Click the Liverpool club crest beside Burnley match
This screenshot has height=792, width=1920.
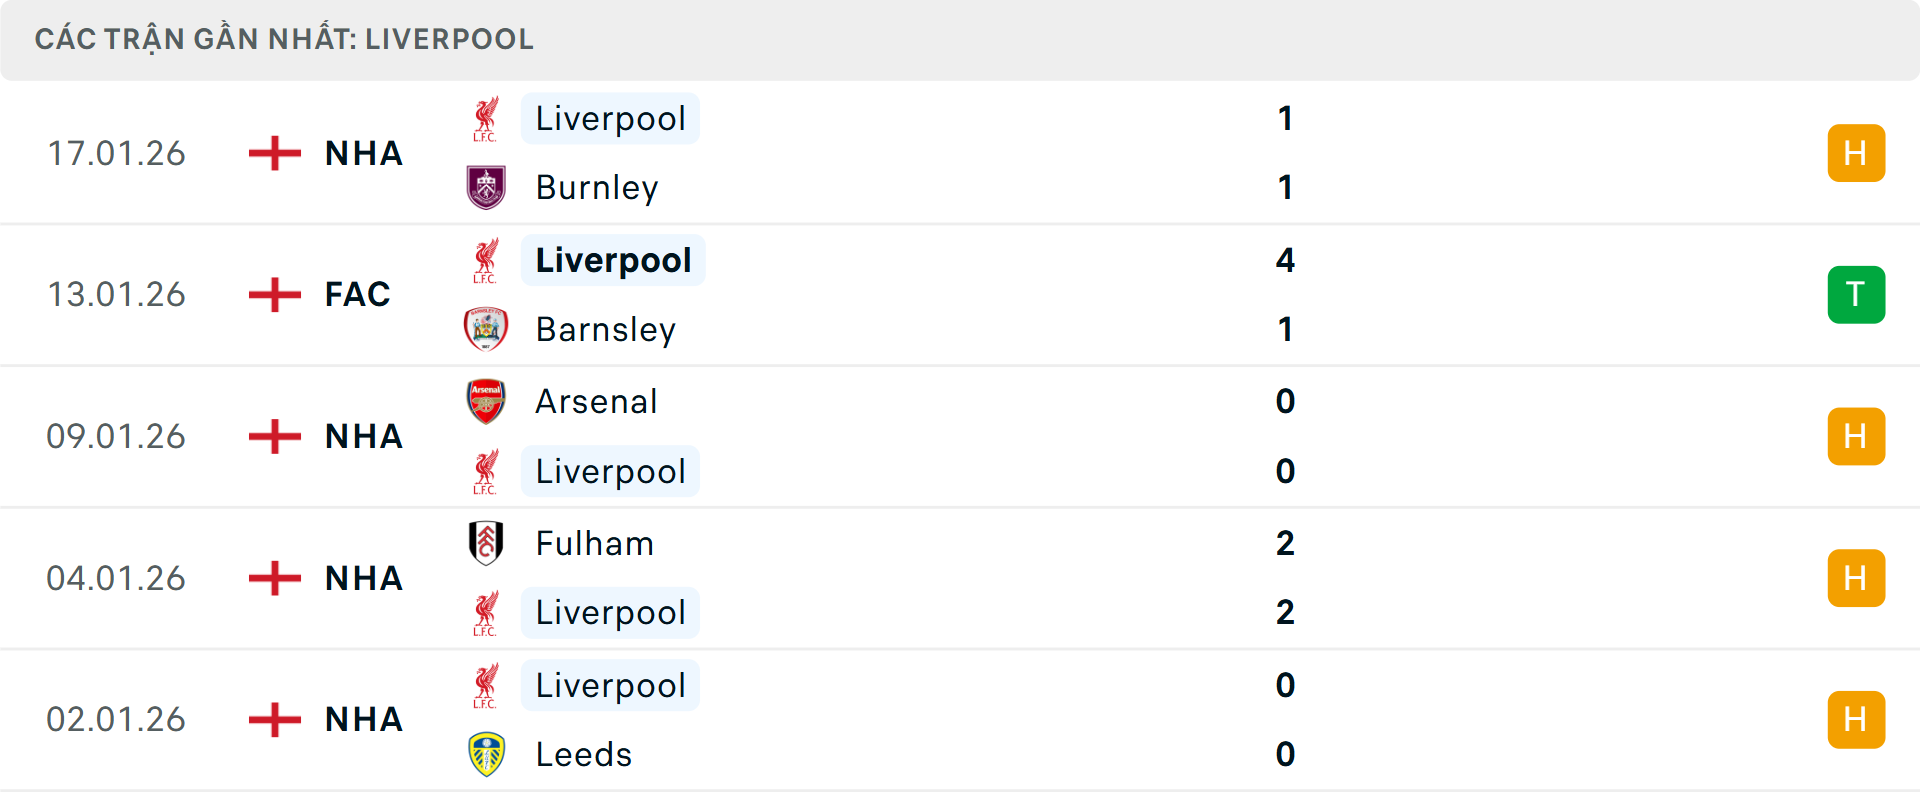(x=487, y=117)
